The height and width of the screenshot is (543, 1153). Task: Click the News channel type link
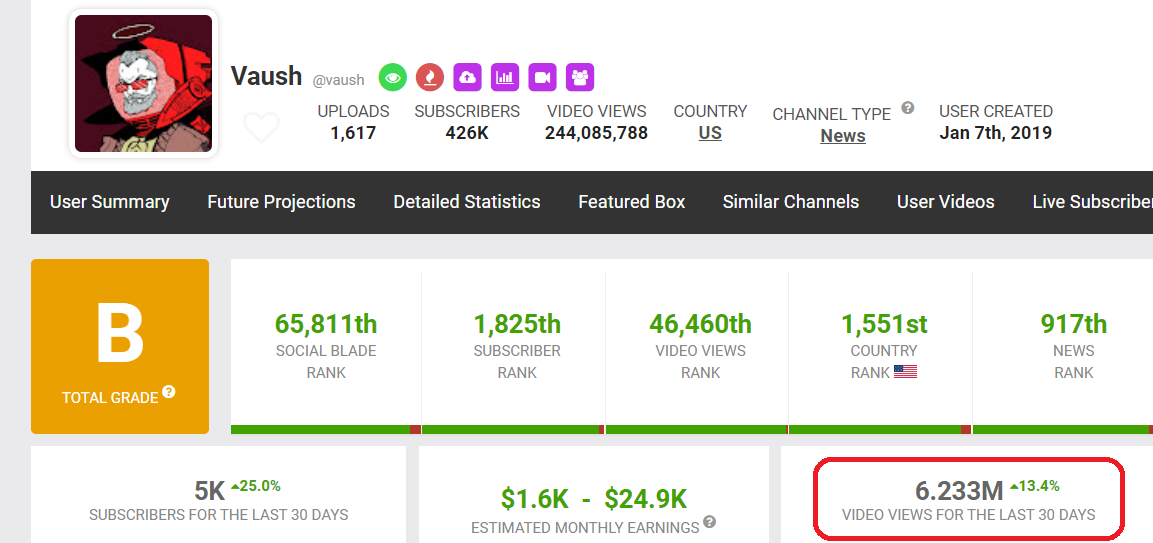click(843, 136)
